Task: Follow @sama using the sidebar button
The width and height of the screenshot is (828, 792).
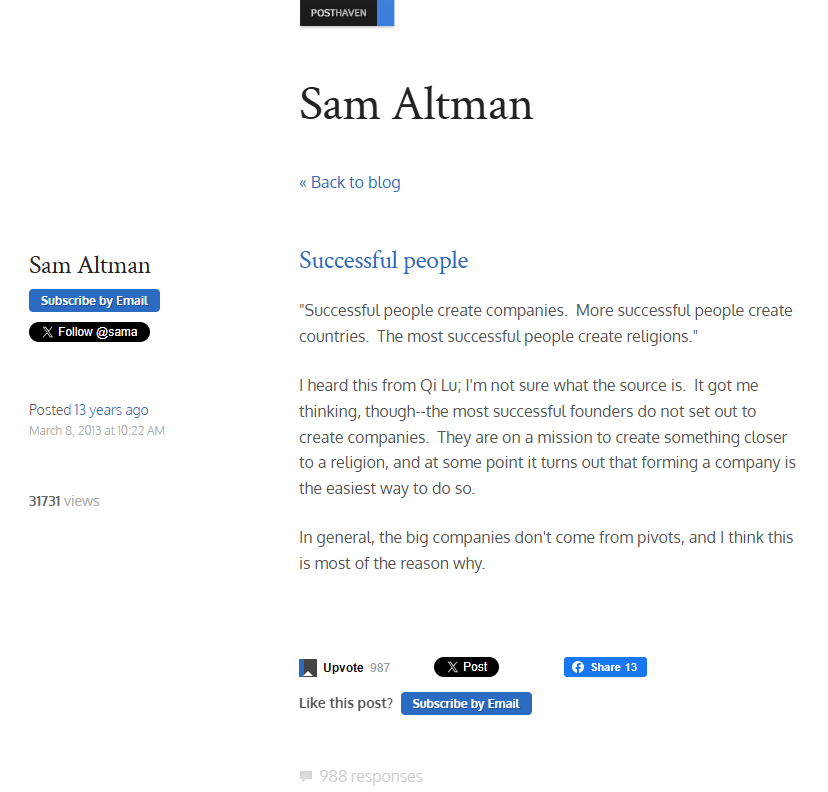Action: pyautogui.click(x=89, y=331)
